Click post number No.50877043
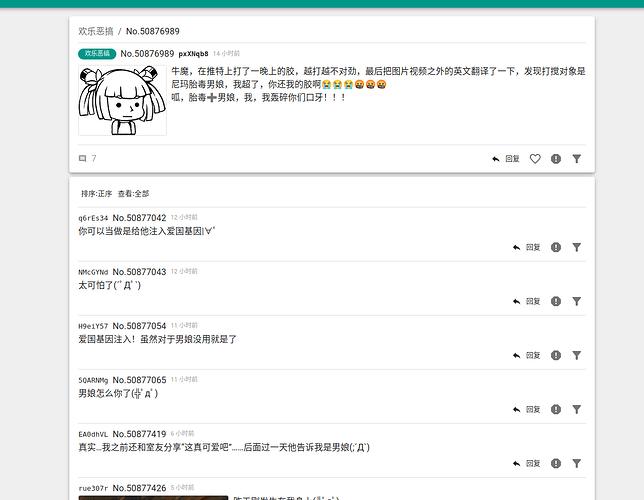 pyautogui.click(x=139, y=272)
